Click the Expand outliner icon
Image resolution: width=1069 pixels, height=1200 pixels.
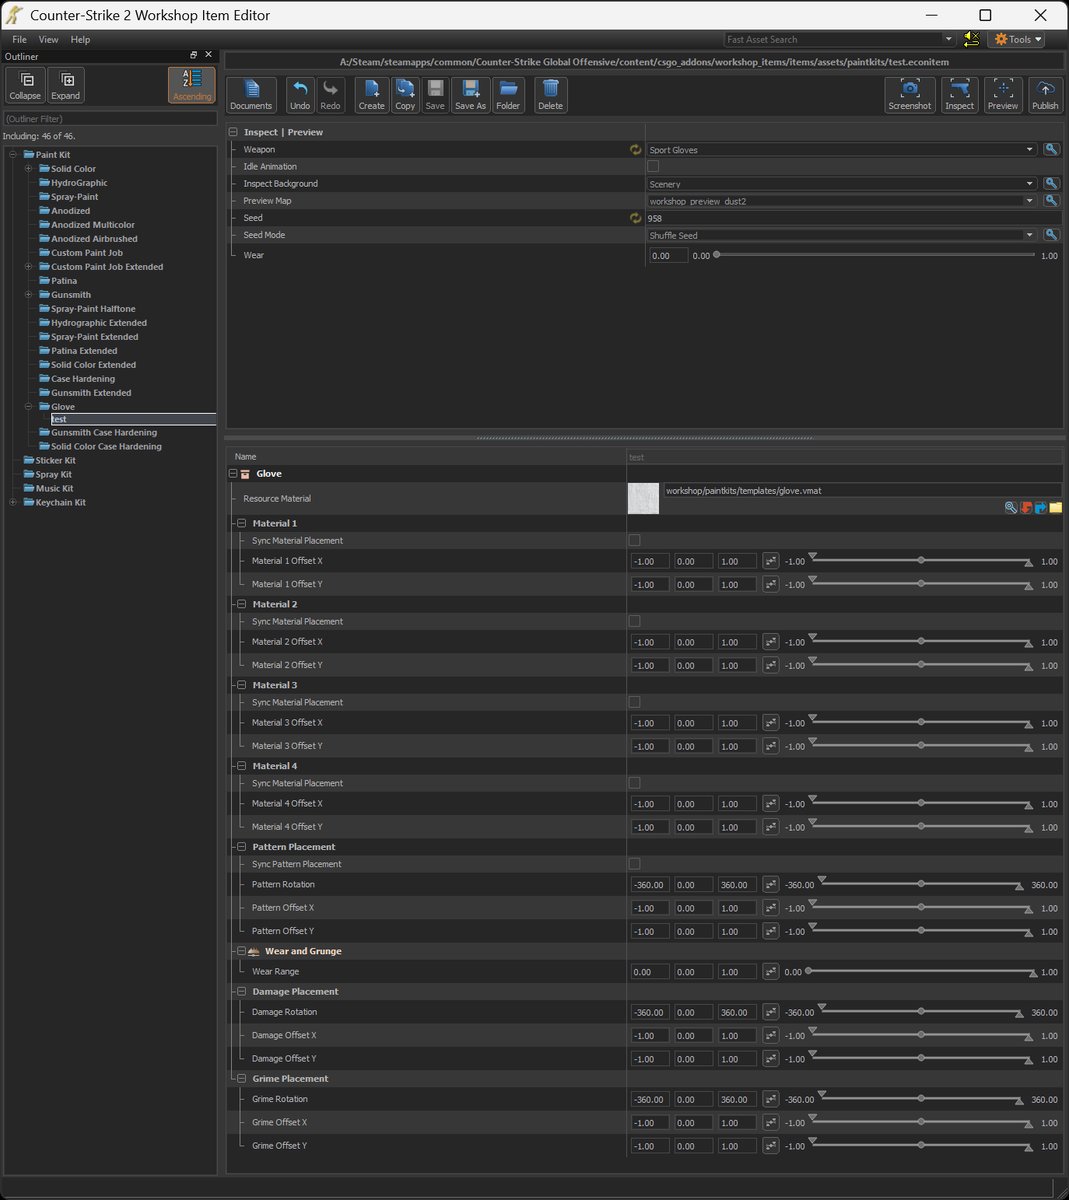(x=66, y=85)
